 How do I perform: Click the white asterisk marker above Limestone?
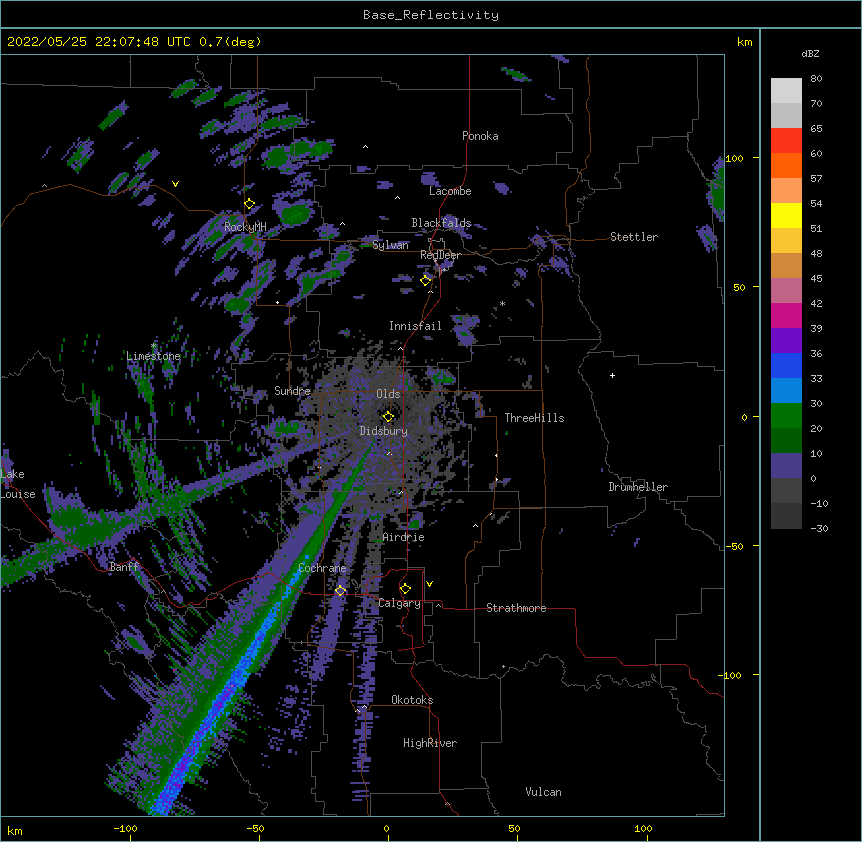tap(153, 346)
